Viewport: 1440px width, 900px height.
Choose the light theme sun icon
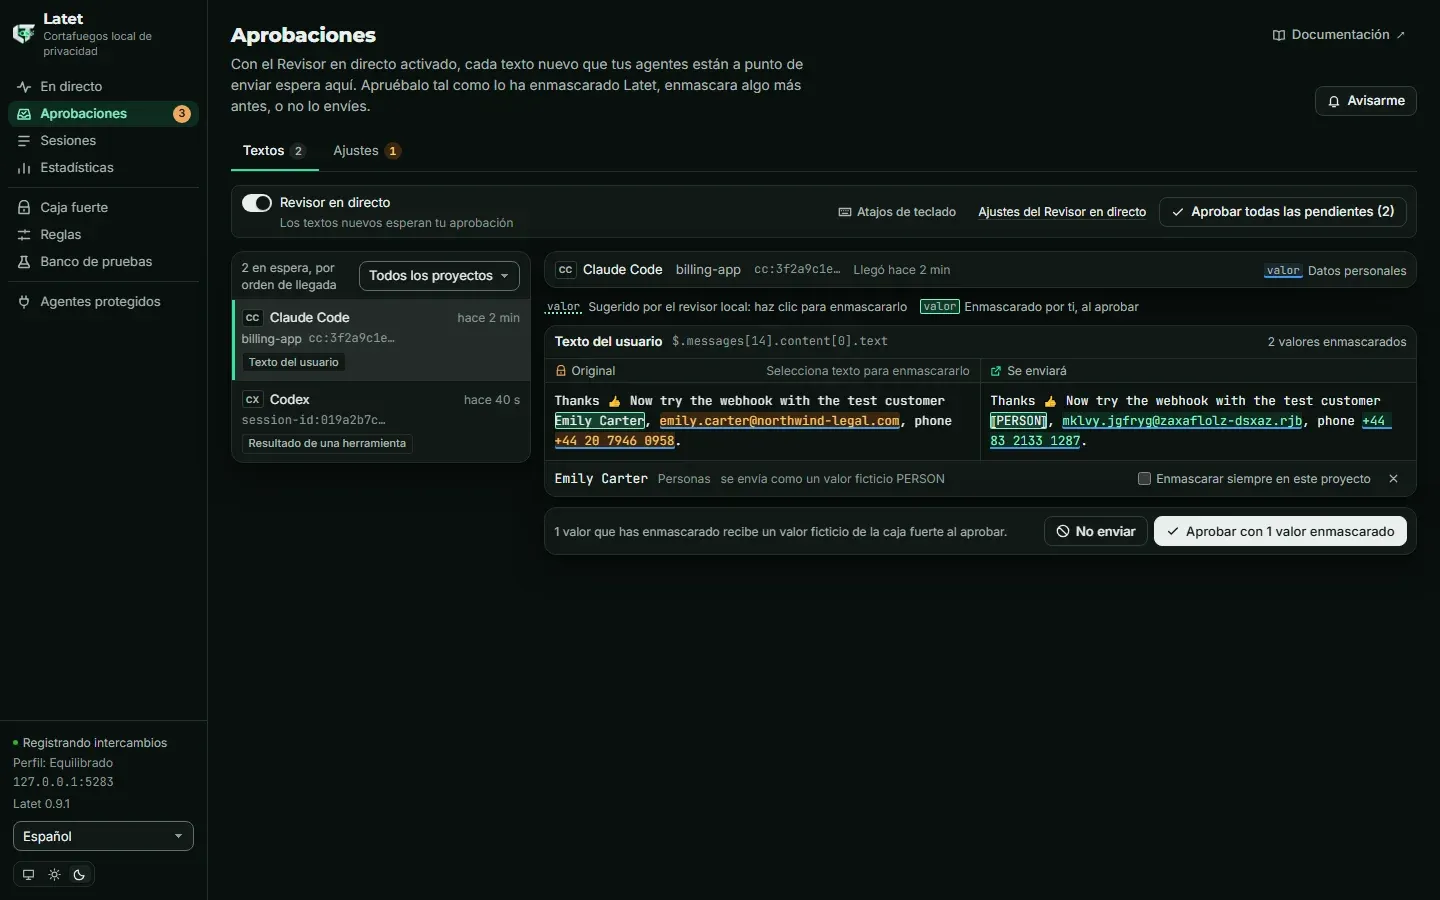(54, 875)
